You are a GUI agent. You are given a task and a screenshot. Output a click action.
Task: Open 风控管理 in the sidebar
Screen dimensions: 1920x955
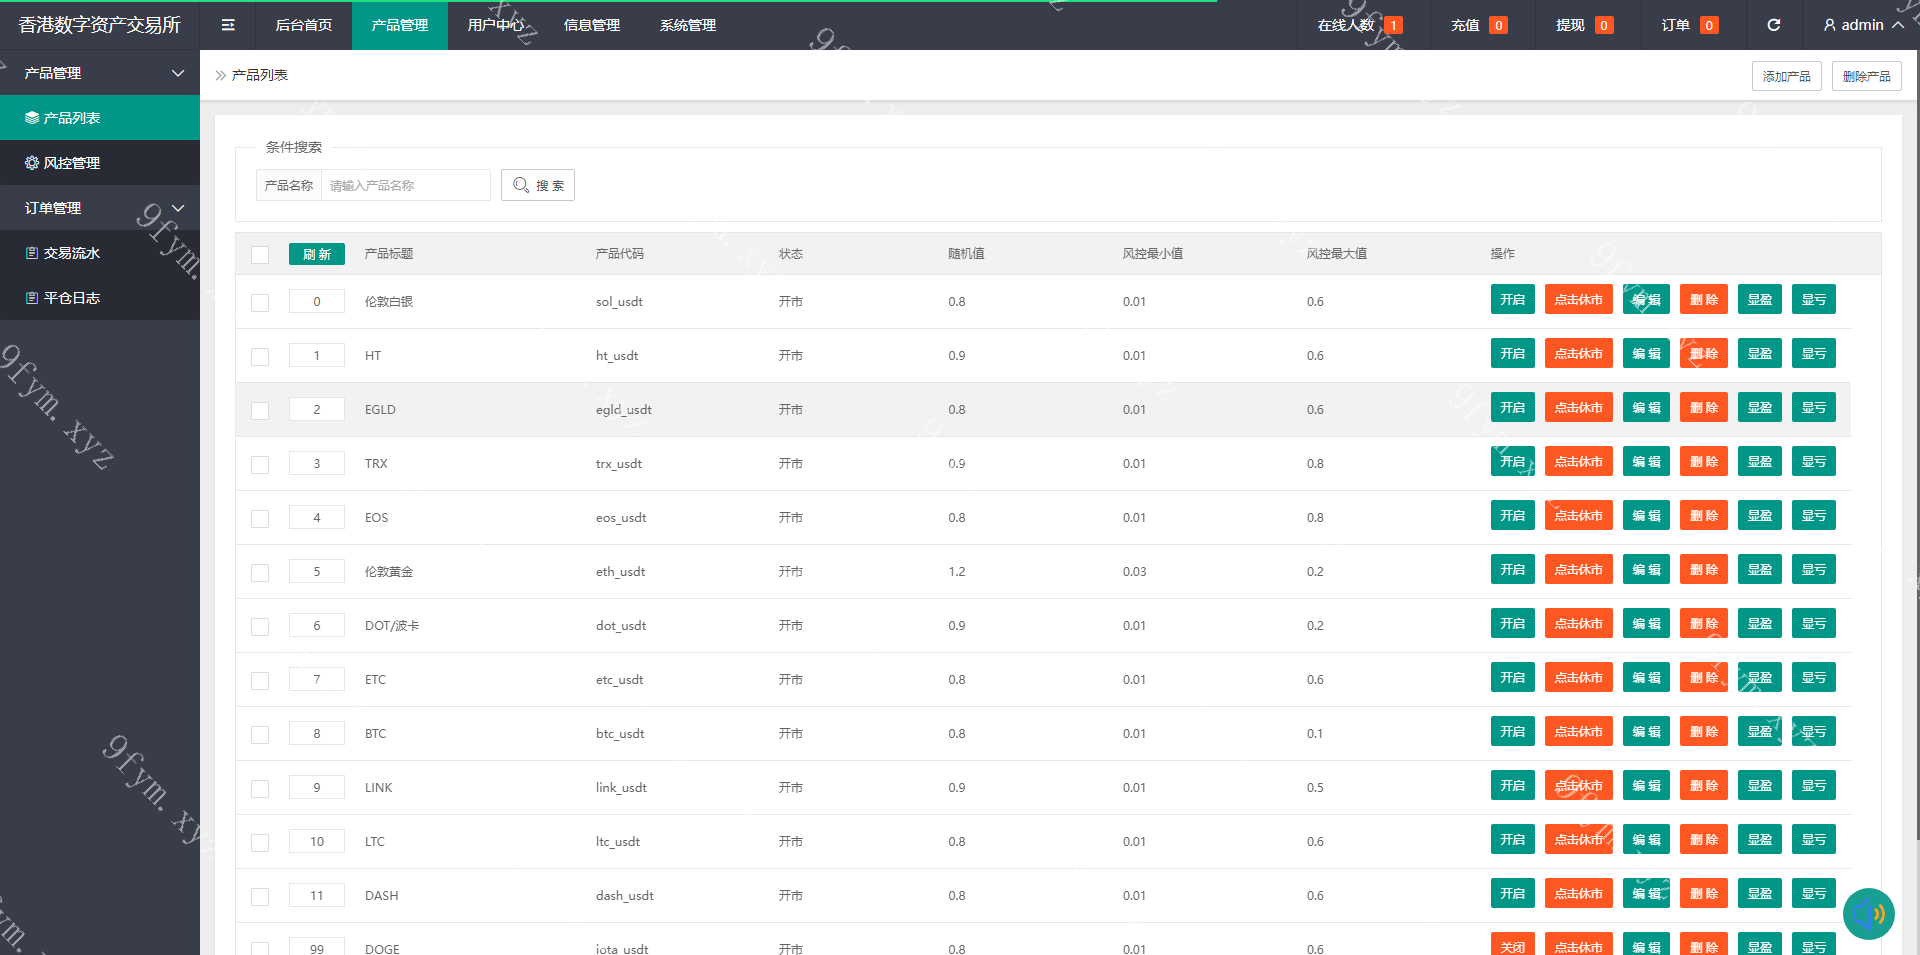tap(100, 163)
